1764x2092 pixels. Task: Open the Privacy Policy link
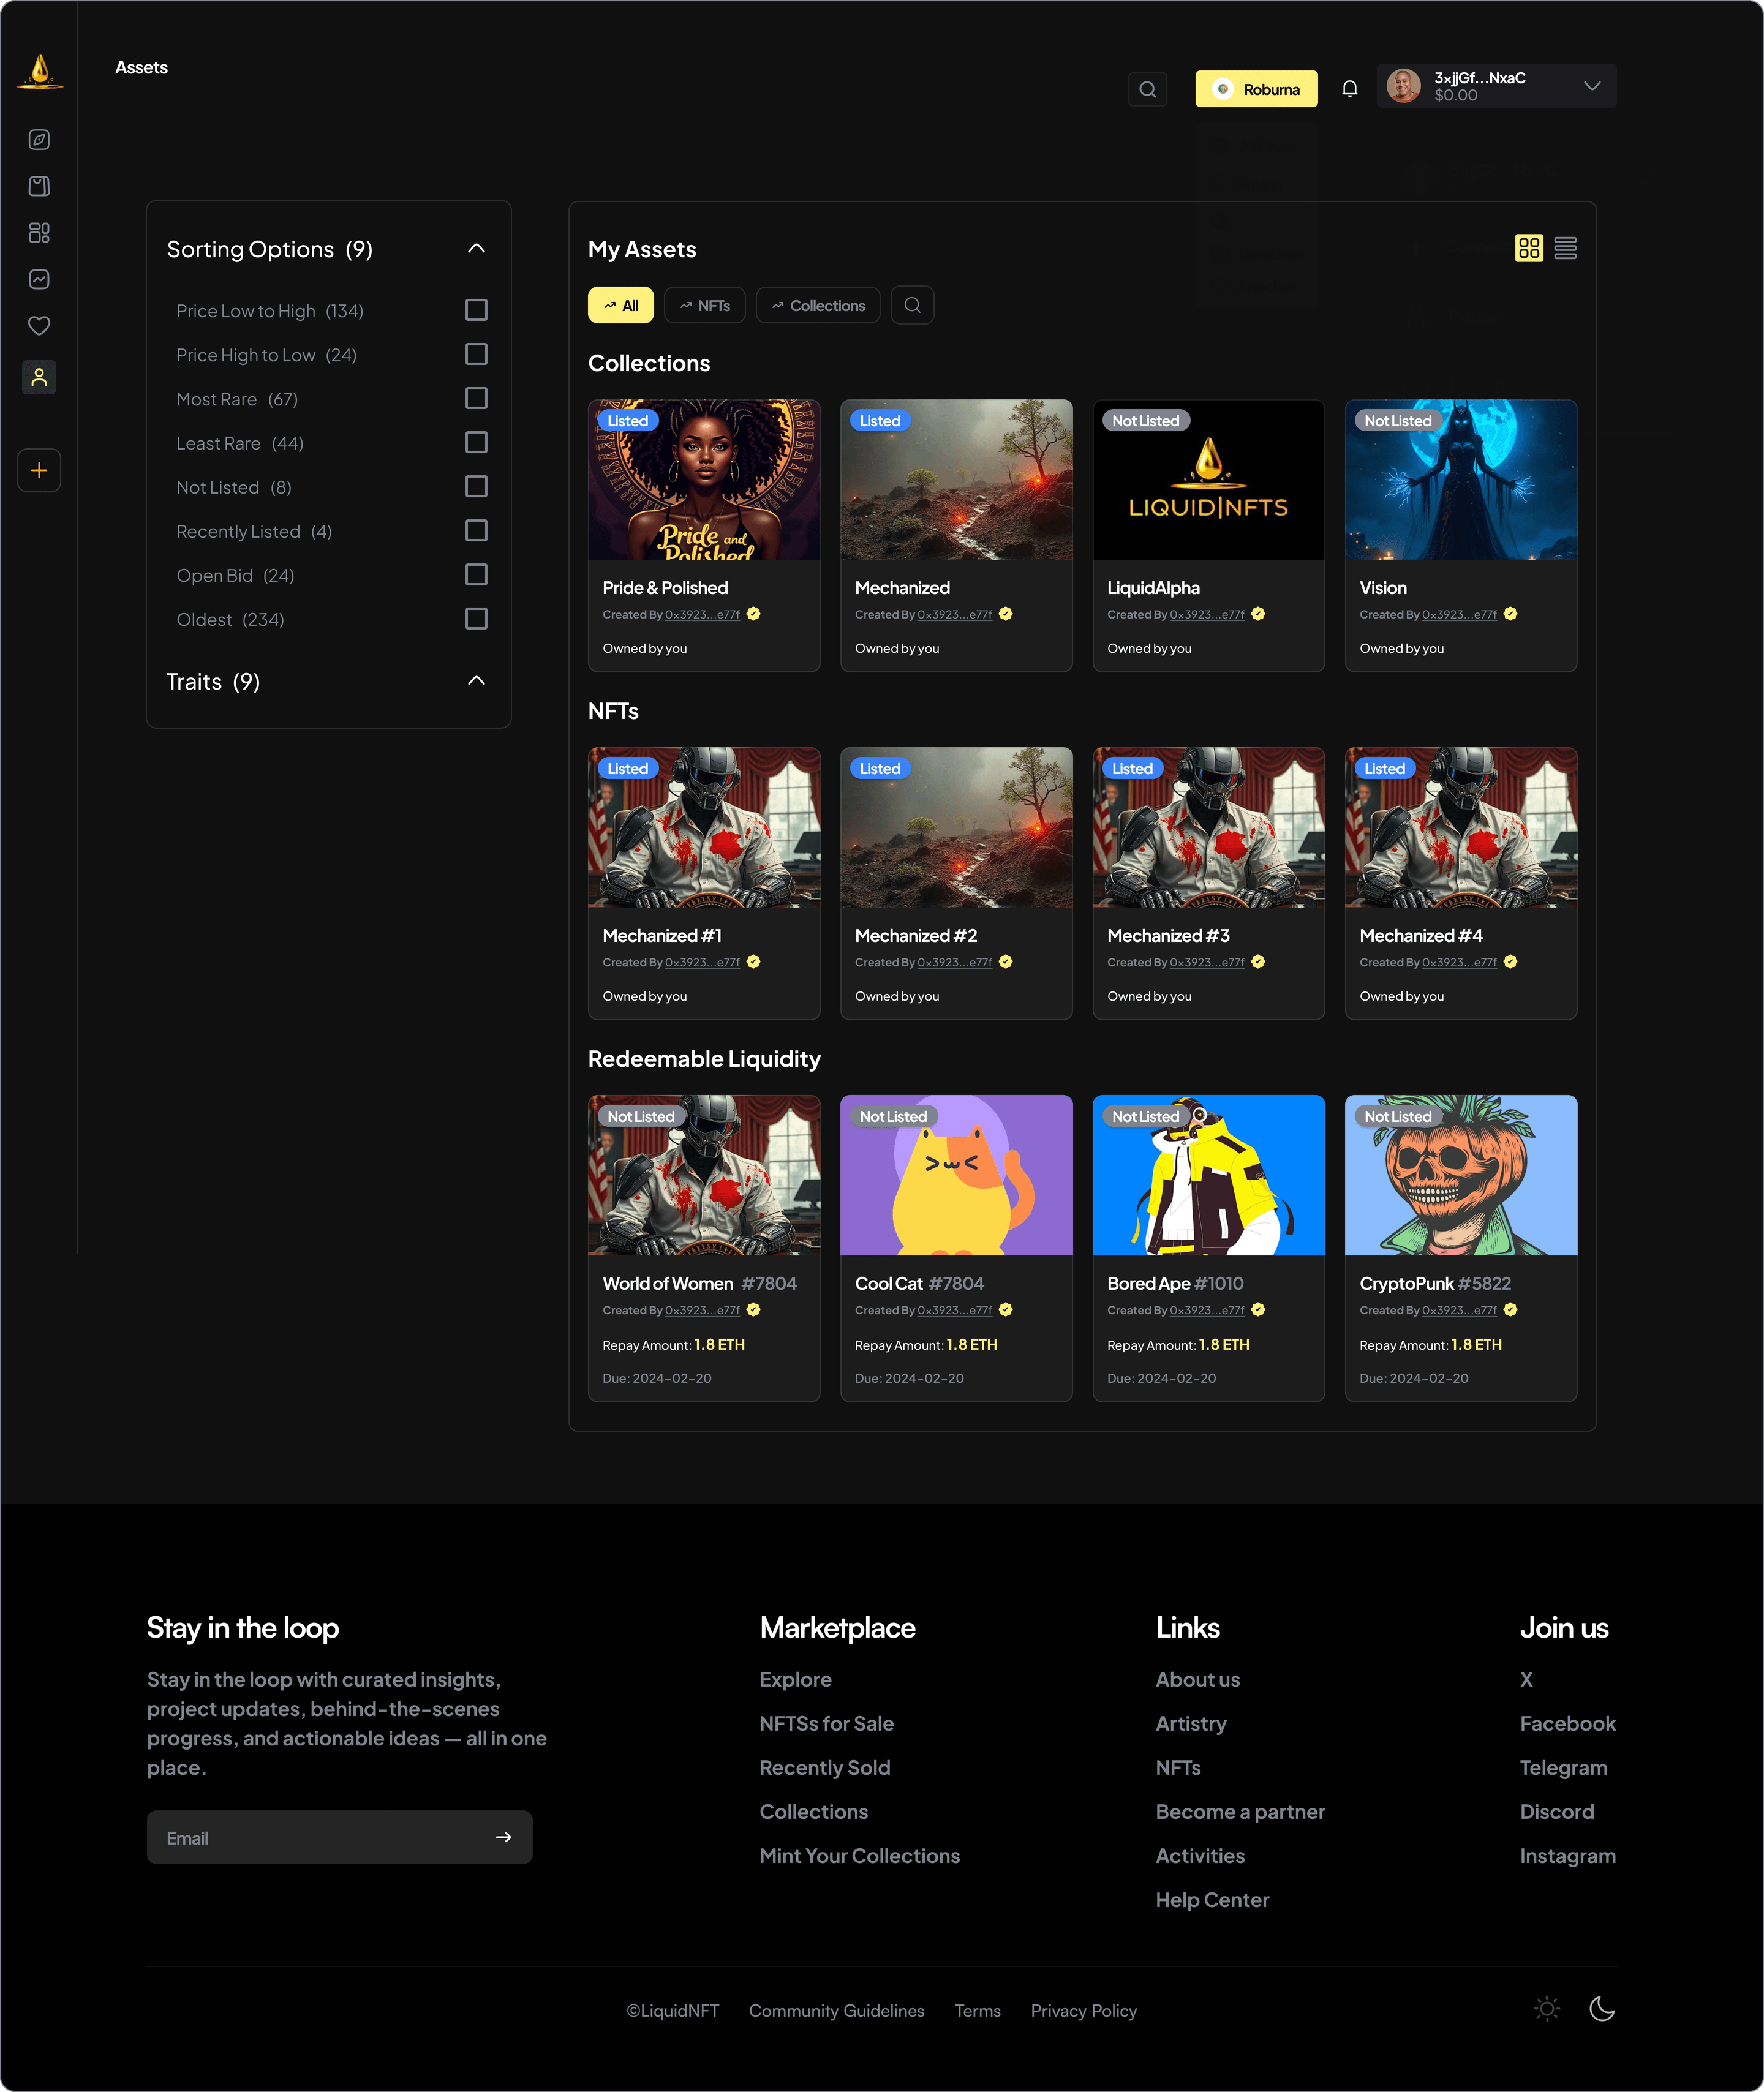1084,2010
